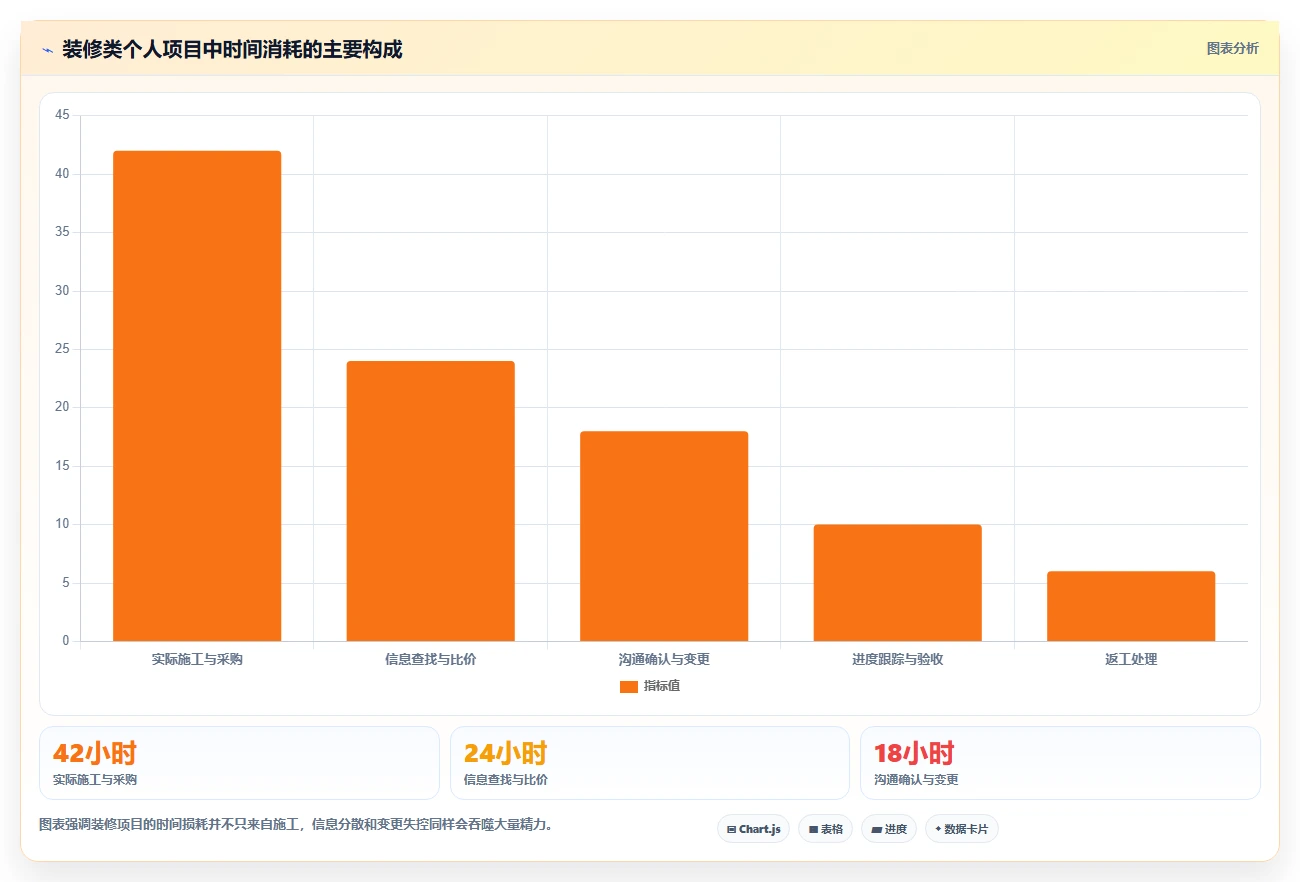Open the 42小时 data card
Viewport: 1300px width, 882px height.
(x=239, y=763)
